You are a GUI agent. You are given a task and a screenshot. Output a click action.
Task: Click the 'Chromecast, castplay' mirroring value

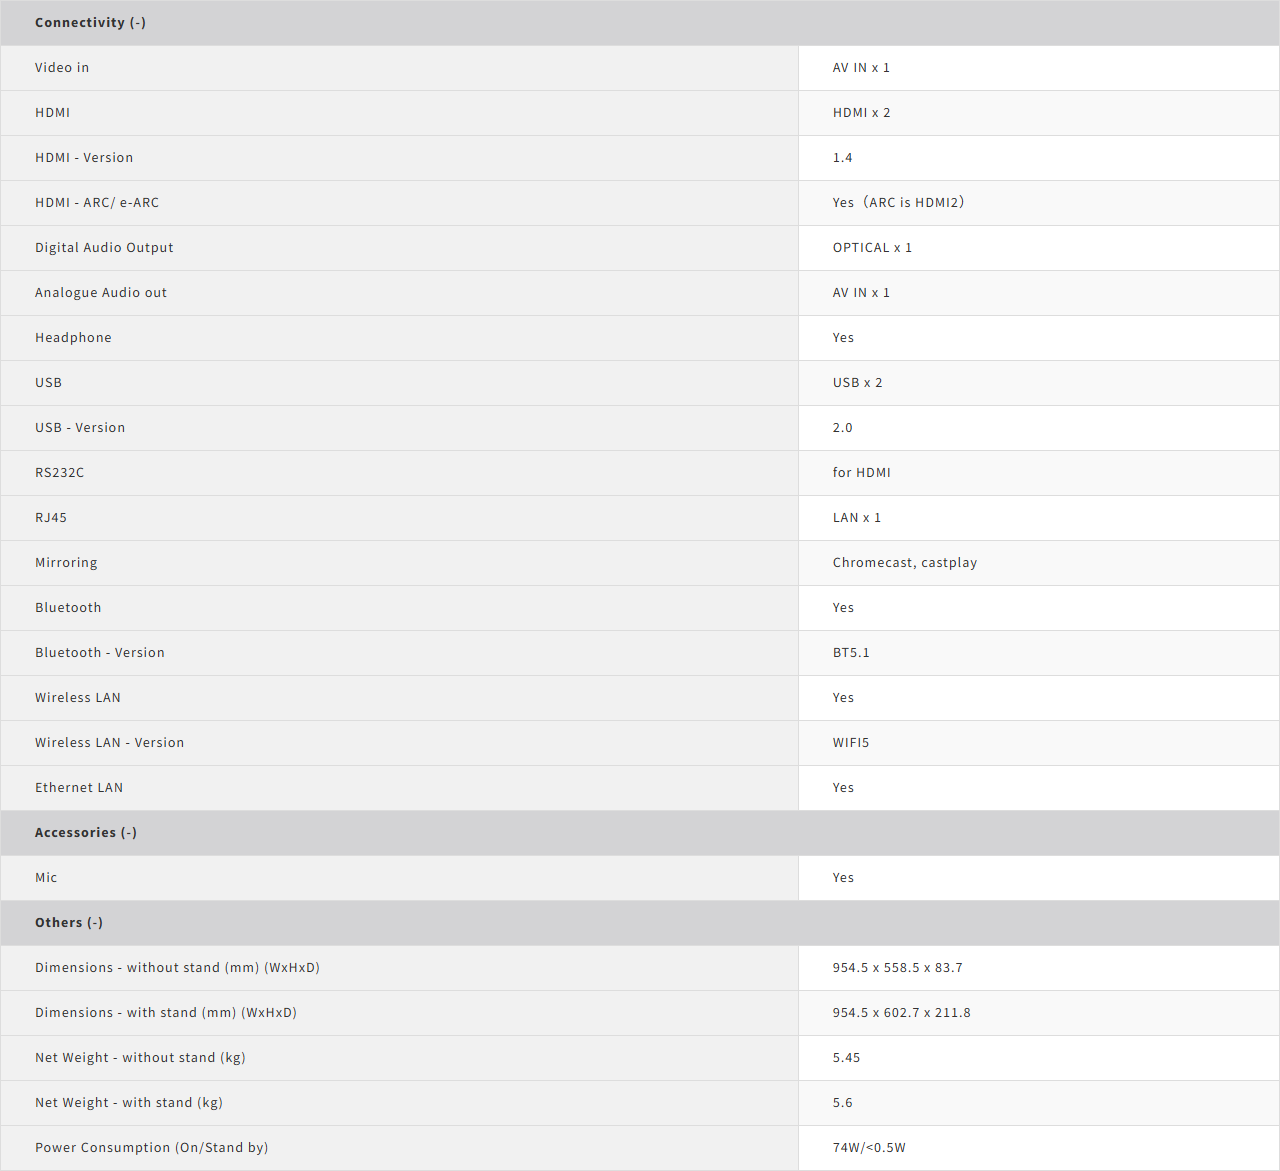coord(904,563)
